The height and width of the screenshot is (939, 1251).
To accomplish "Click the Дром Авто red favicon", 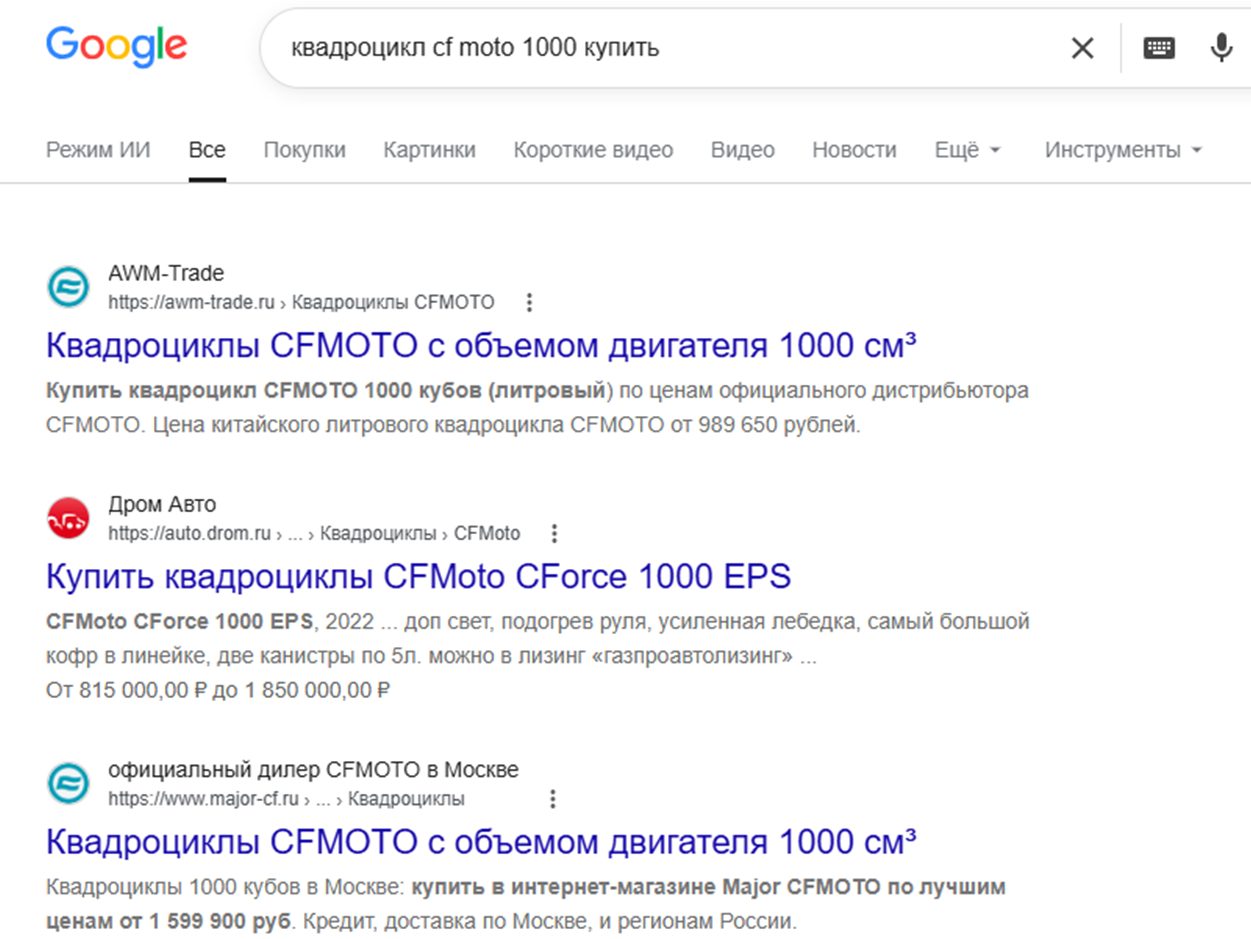I will click(68, 518).
